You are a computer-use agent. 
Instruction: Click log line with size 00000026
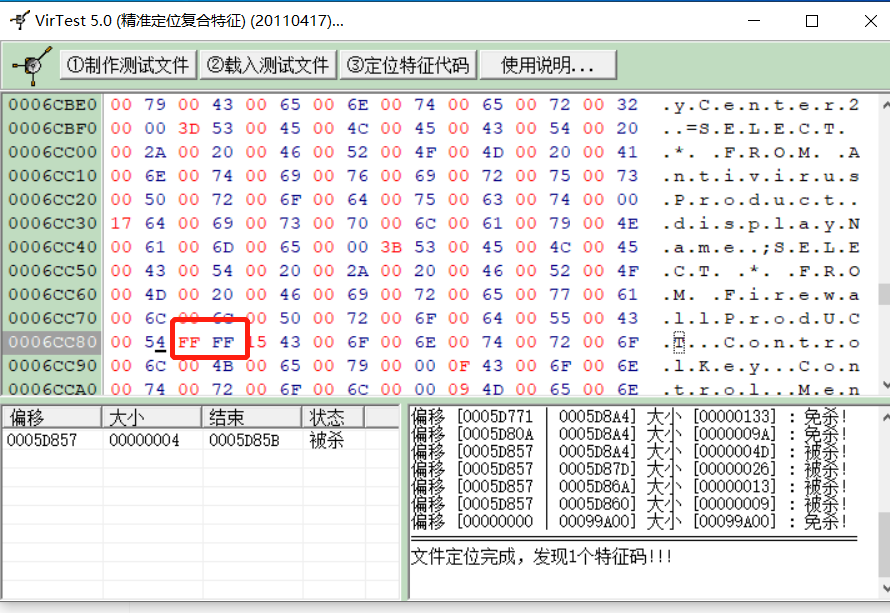pyautogui.click(x=629, y=469)
